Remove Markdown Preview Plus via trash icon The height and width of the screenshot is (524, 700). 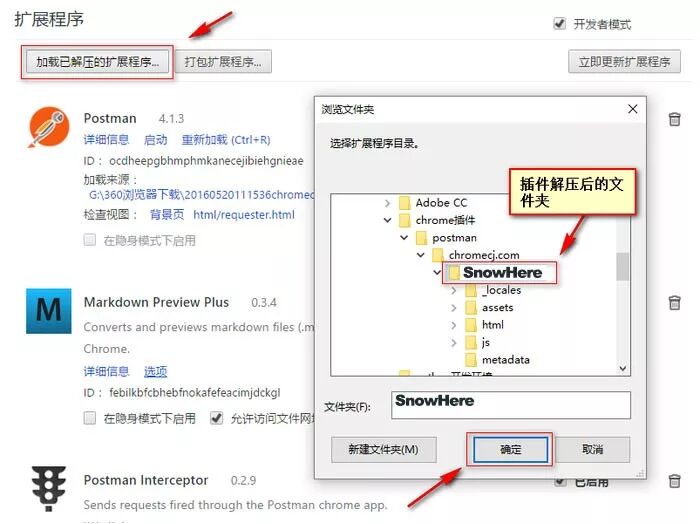point(674,303)
